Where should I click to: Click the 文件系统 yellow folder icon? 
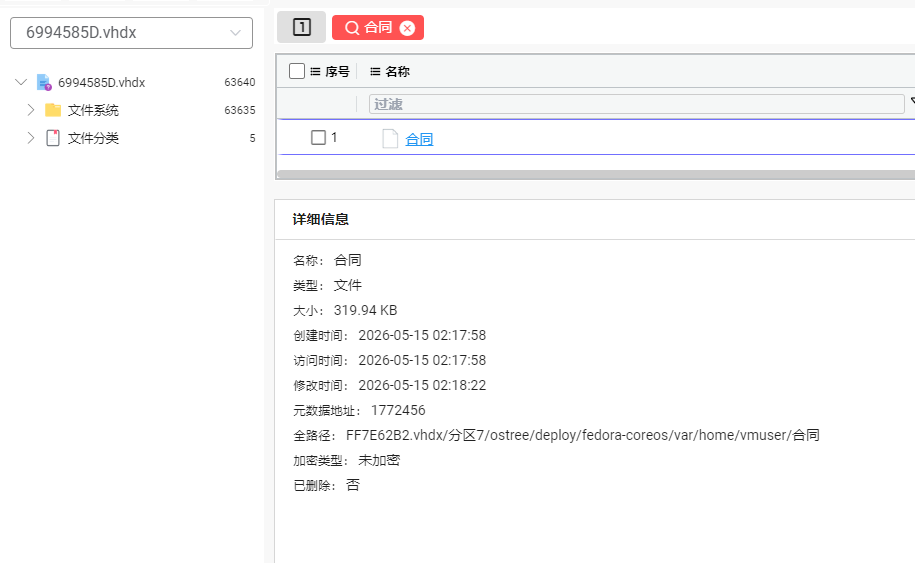[53, 110]
